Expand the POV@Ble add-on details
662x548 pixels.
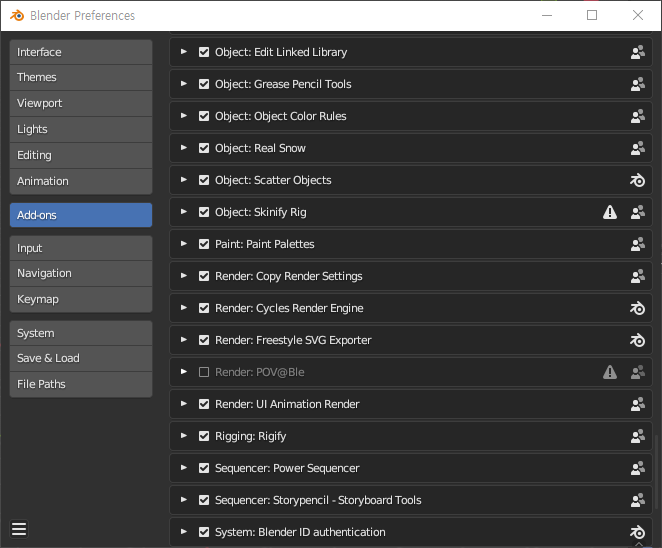point(184,372)
